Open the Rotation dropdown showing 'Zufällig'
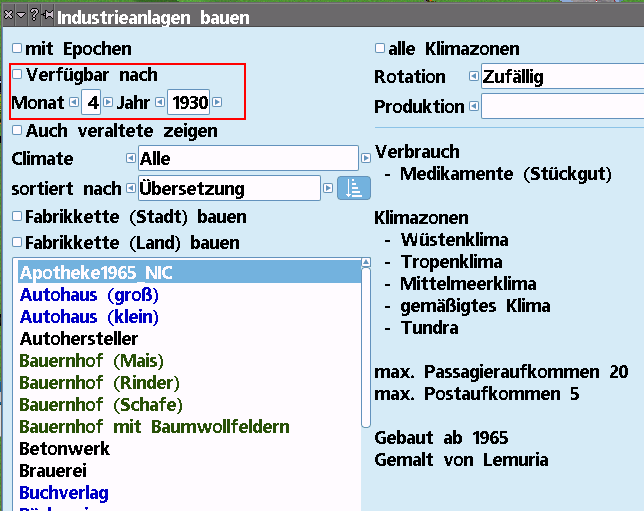Viewport: 644px width, 511px height. [560, 77]
